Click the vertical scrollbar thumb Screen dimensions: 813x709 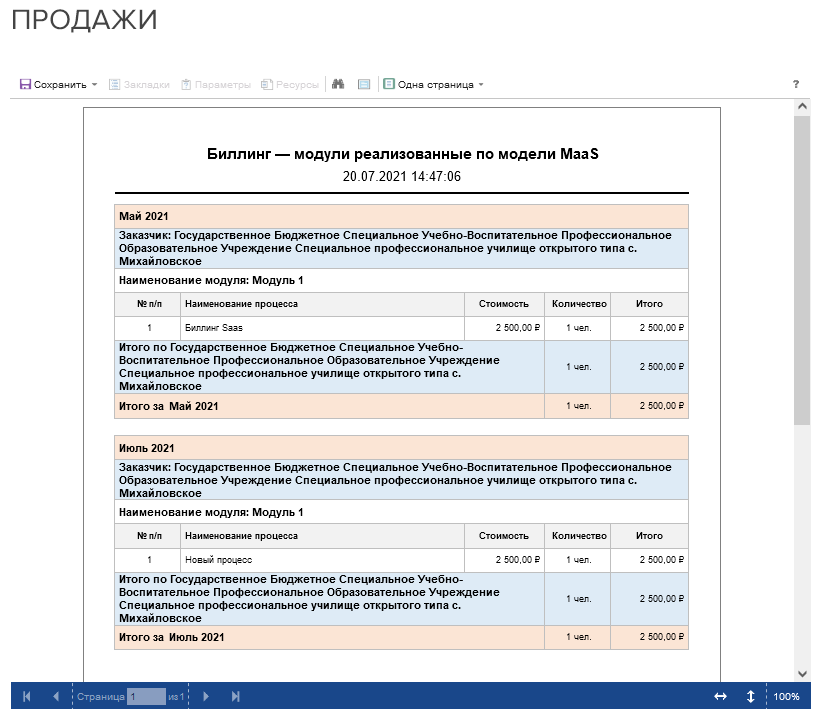click(x=802, y=270)
